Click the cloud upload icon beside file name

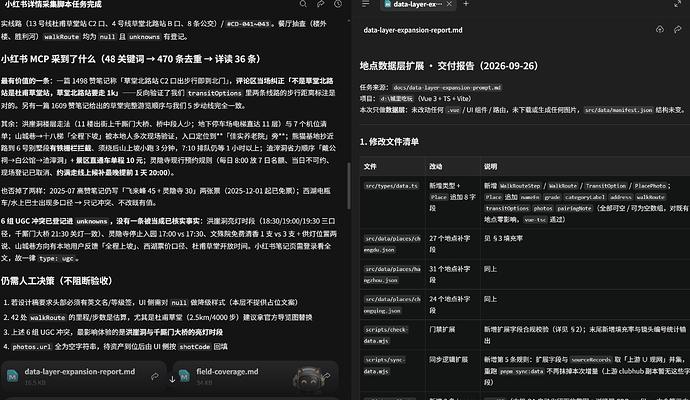tap(660, 29)
